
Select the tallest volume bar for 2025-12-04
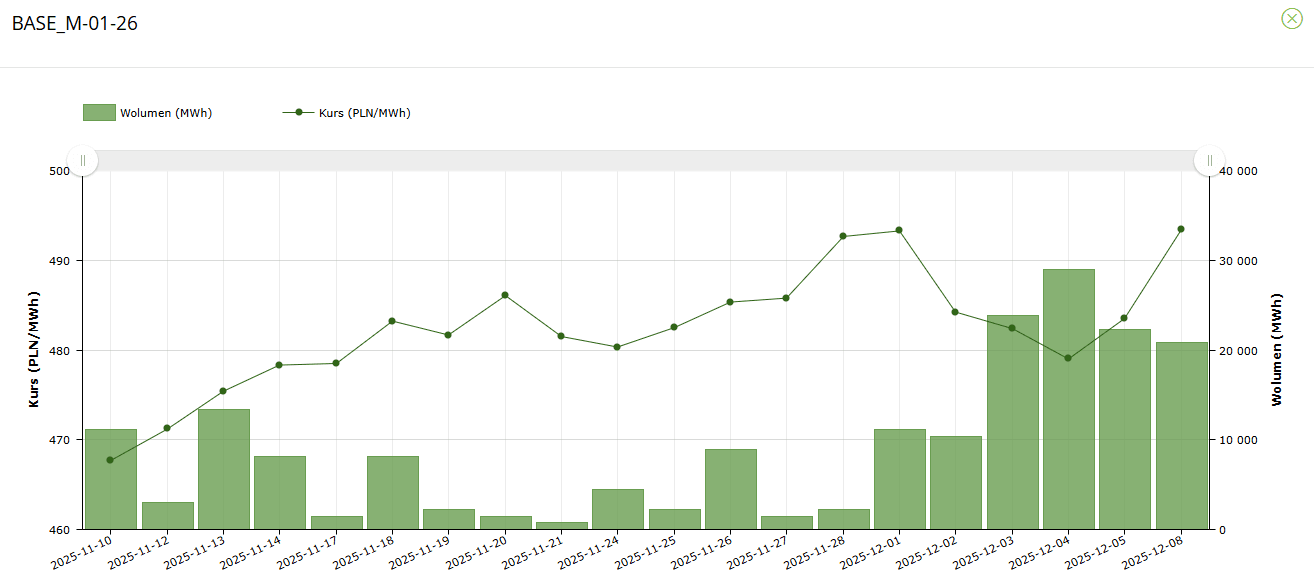click(1068, 399)
